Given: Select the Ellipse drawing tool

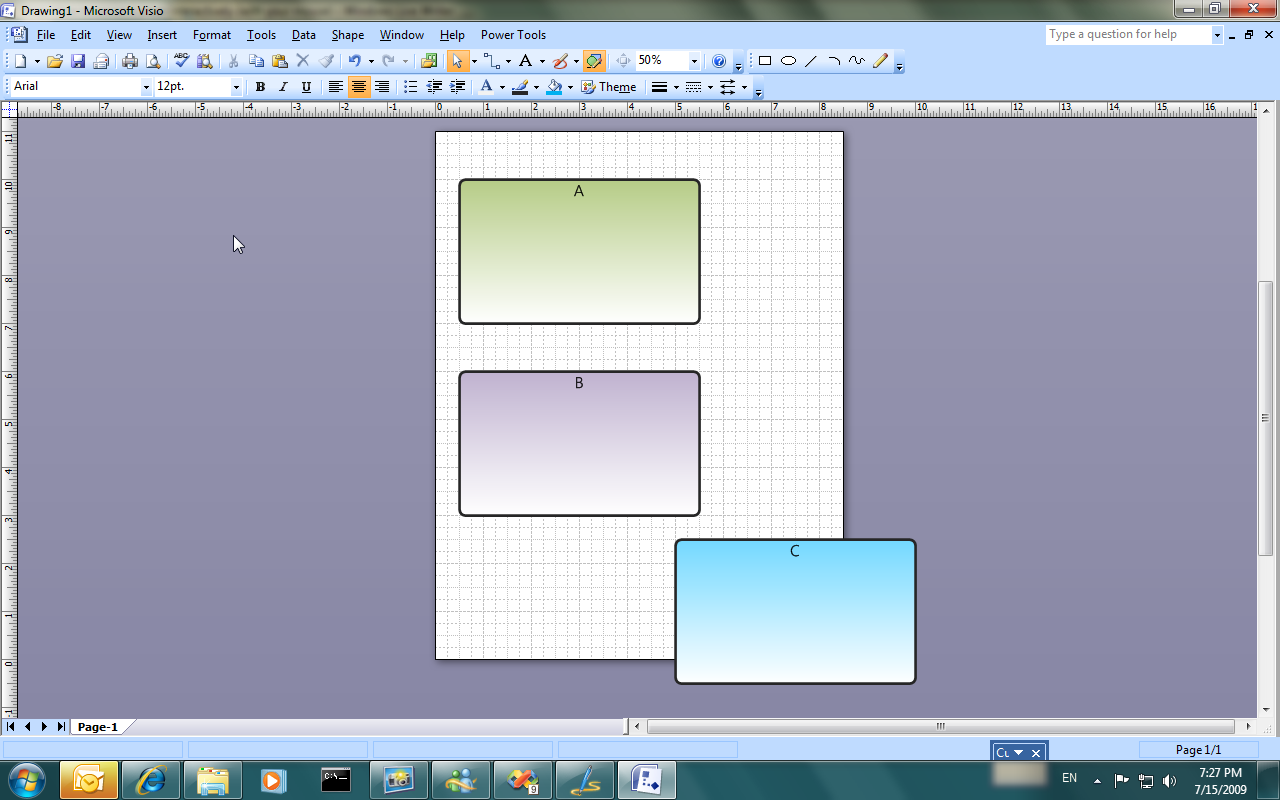Looking at the screenshot, I should click(788, 61).
